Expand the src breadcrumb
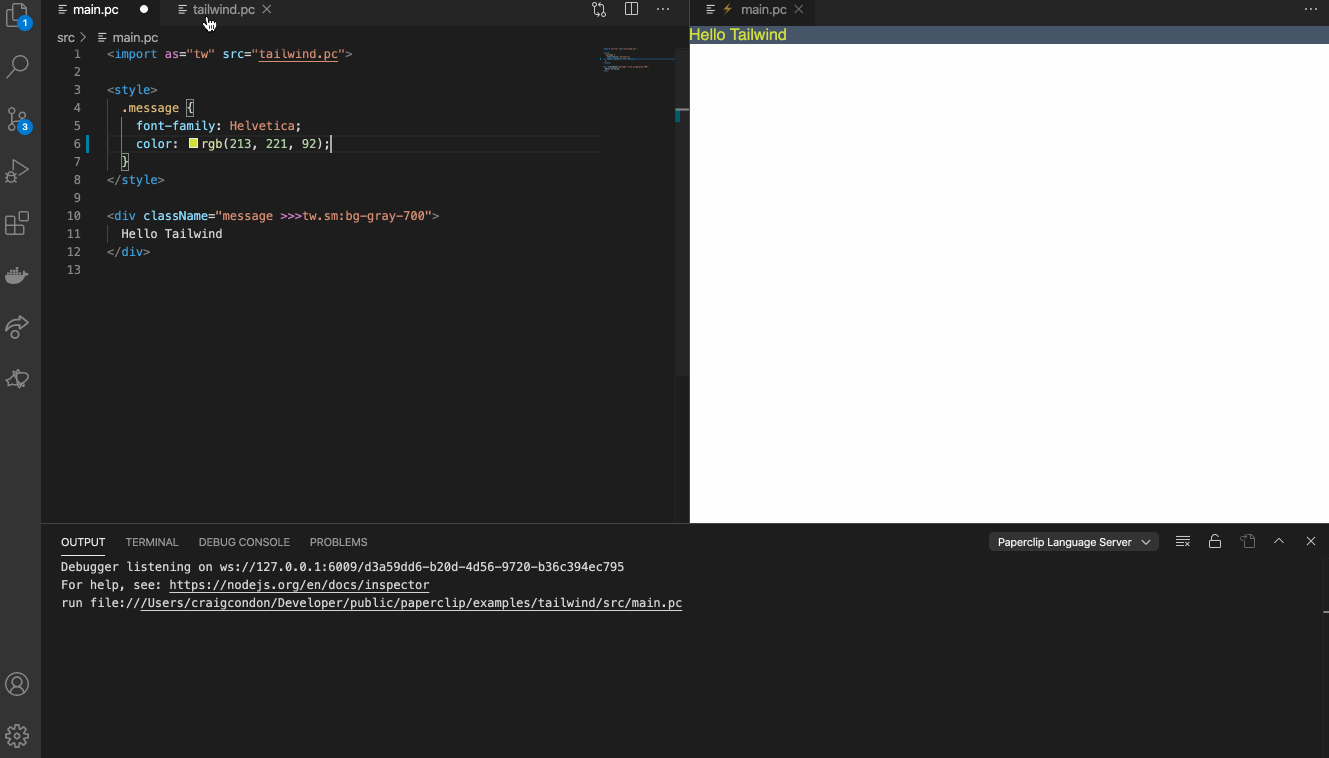 [x=66, y=37]
